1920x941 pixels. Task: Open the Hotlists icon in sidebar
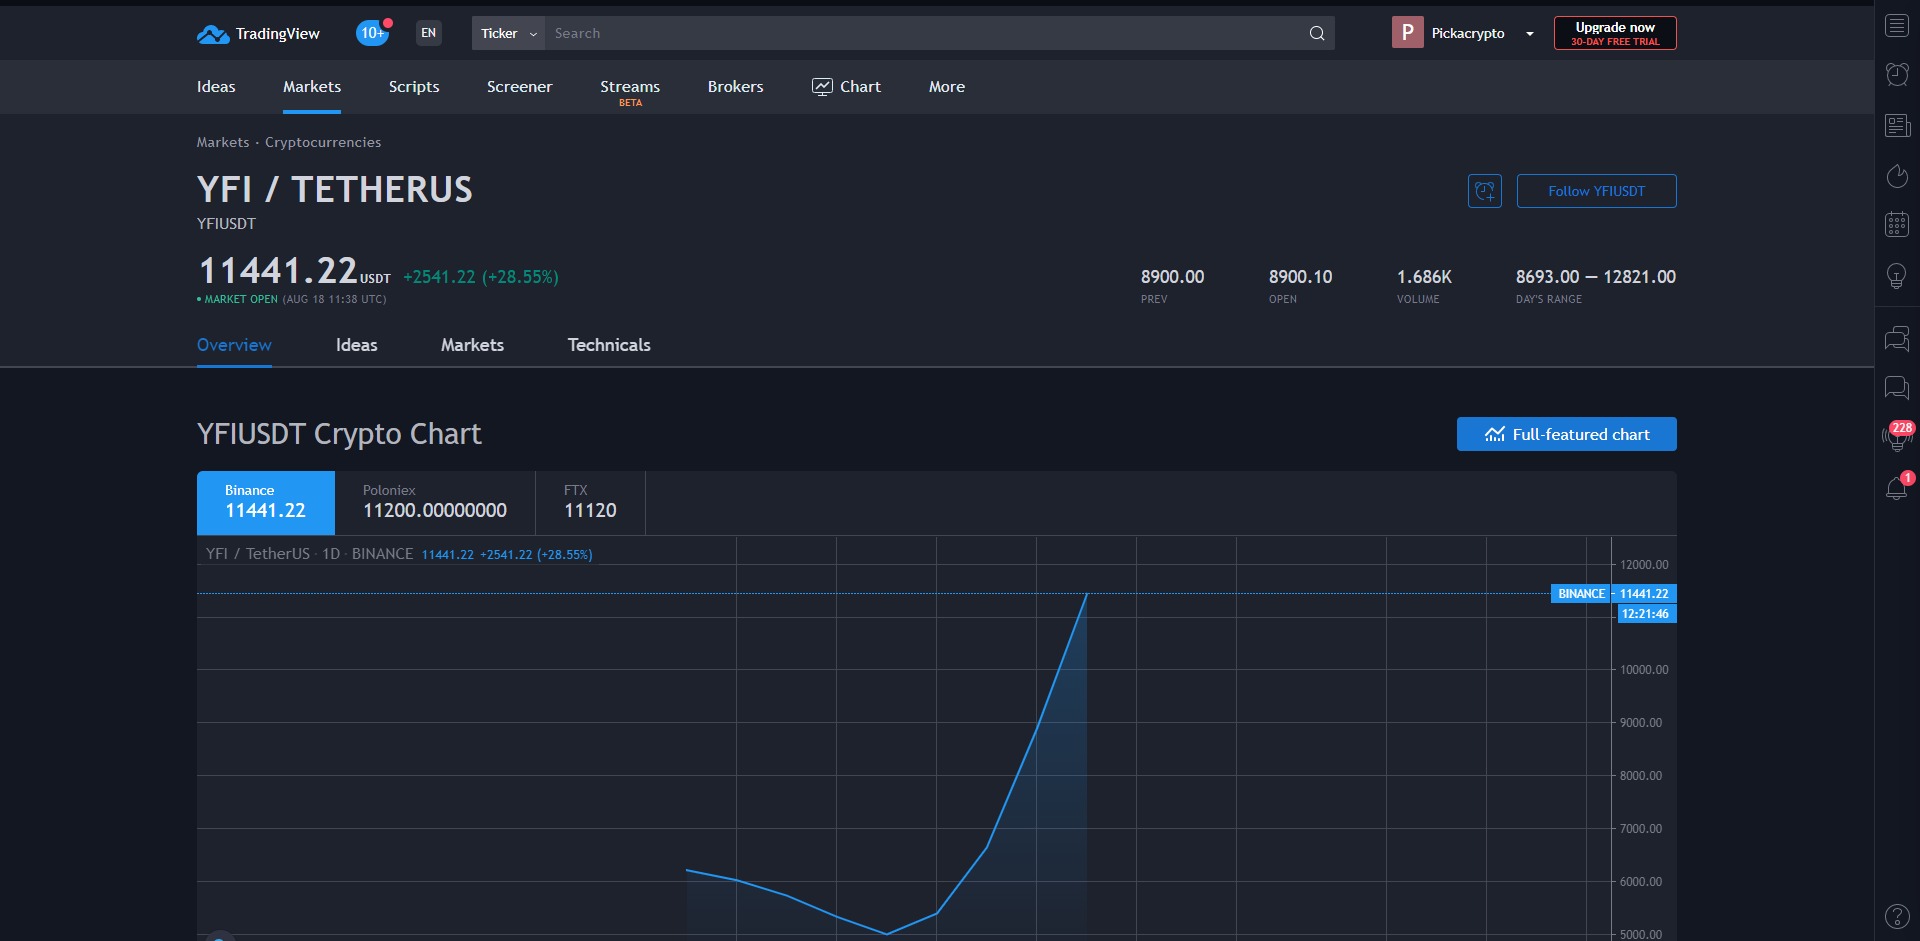[x=1897, y=176]
